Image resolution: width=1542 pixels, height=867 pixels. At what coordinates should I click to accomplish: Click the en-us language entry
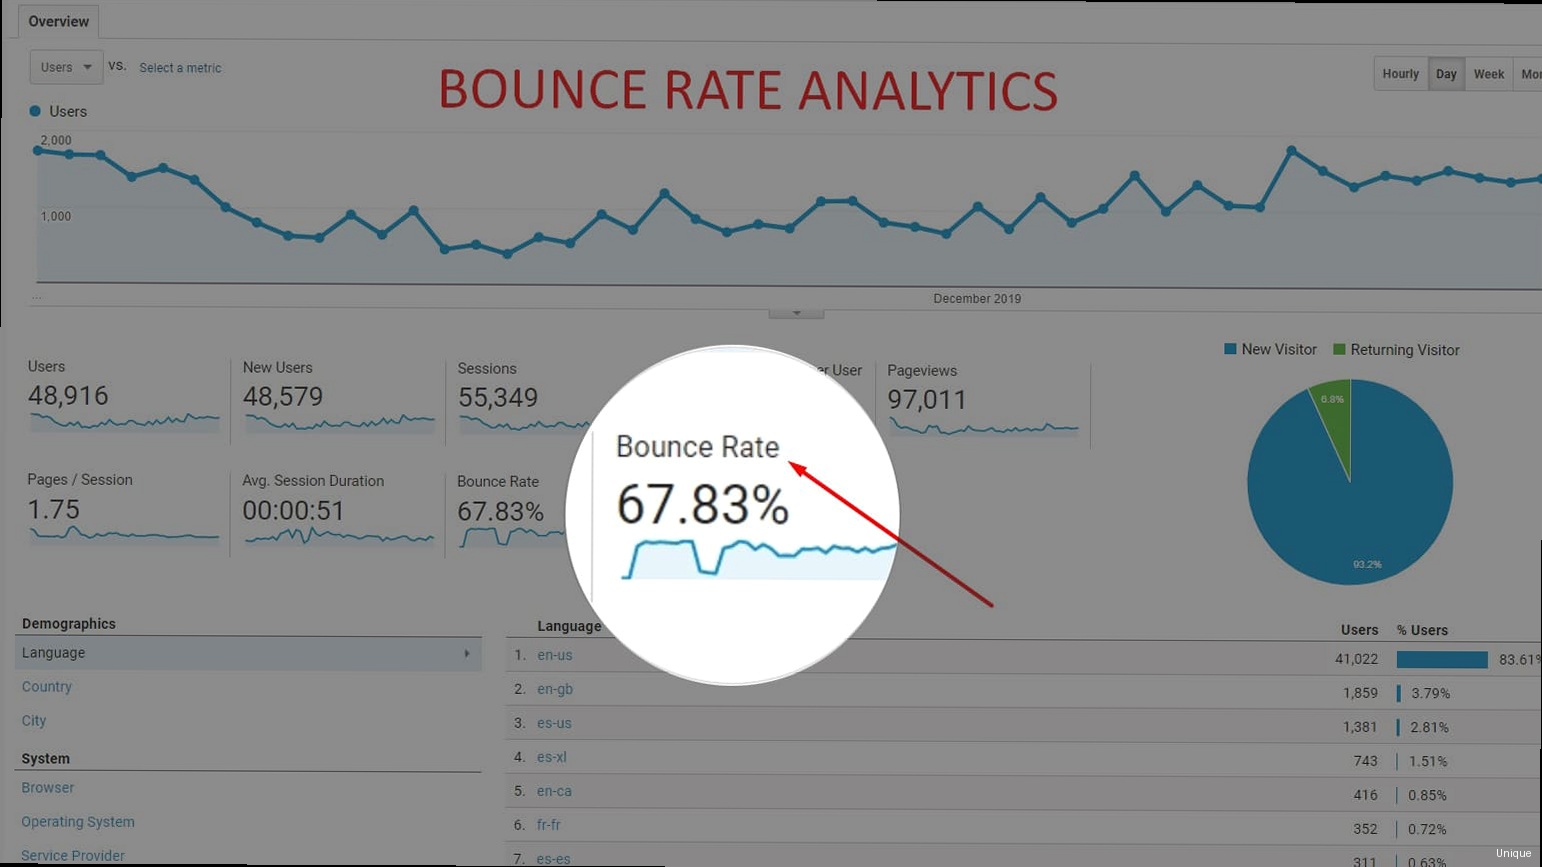(x=554, y=655)
